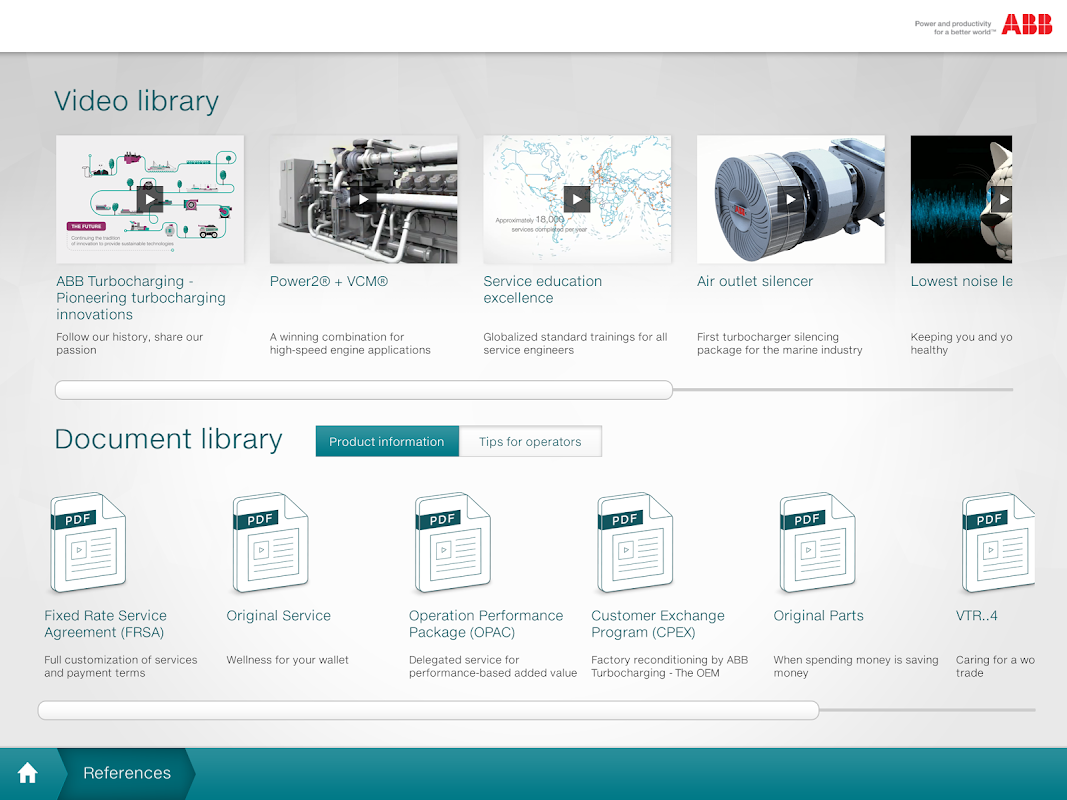The image size is (1067, 800).
Task: Open the Power2® + VCM® title link
Action: (329, 282)
